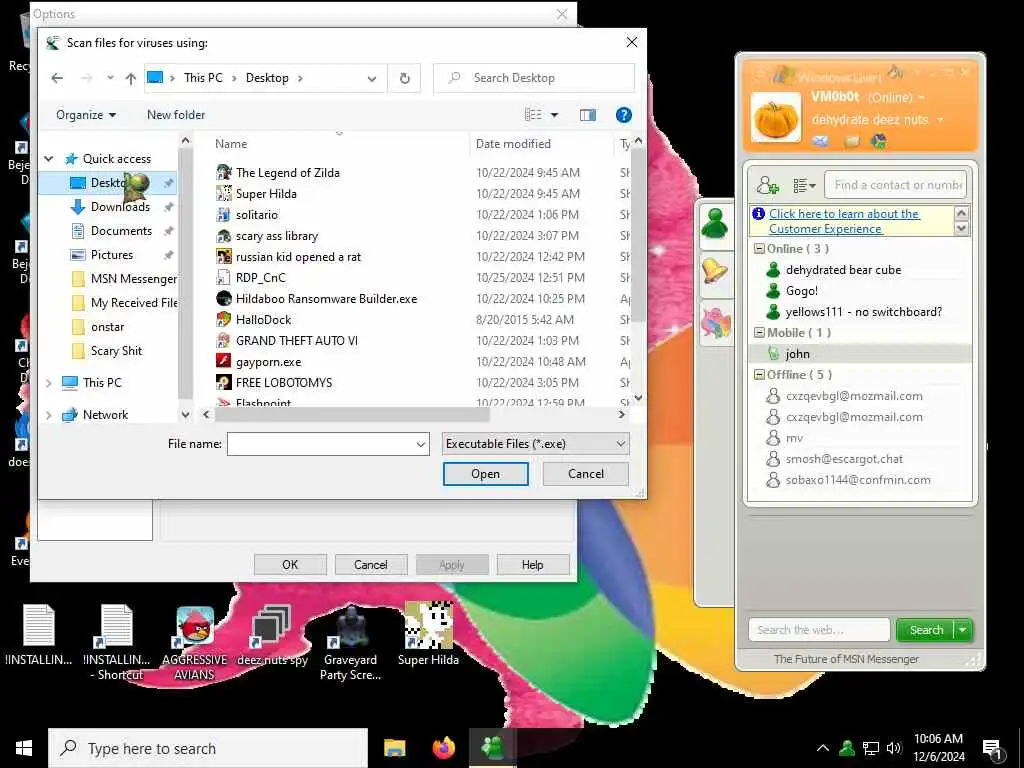Open the Search button dropdown arrow
Image resolution: width=1024 pixels, height=768 pixels.
[963, 630]
